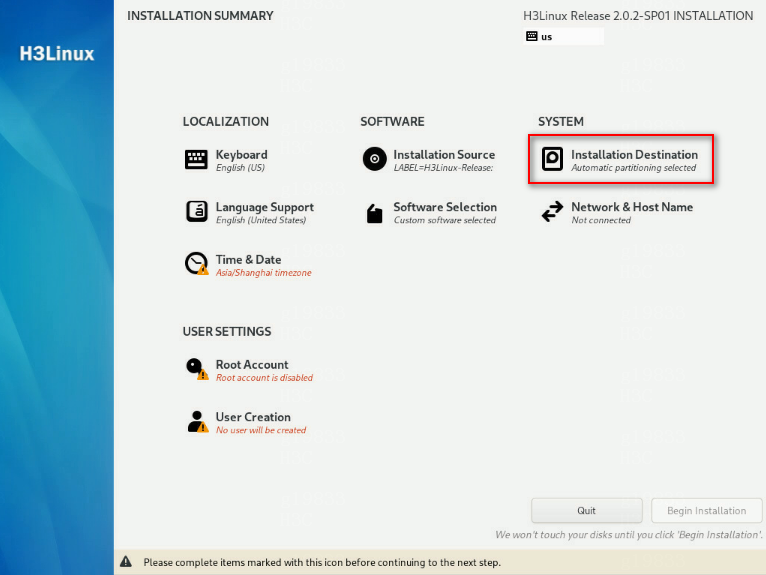Open the Software Selection label

coord(445,207)
